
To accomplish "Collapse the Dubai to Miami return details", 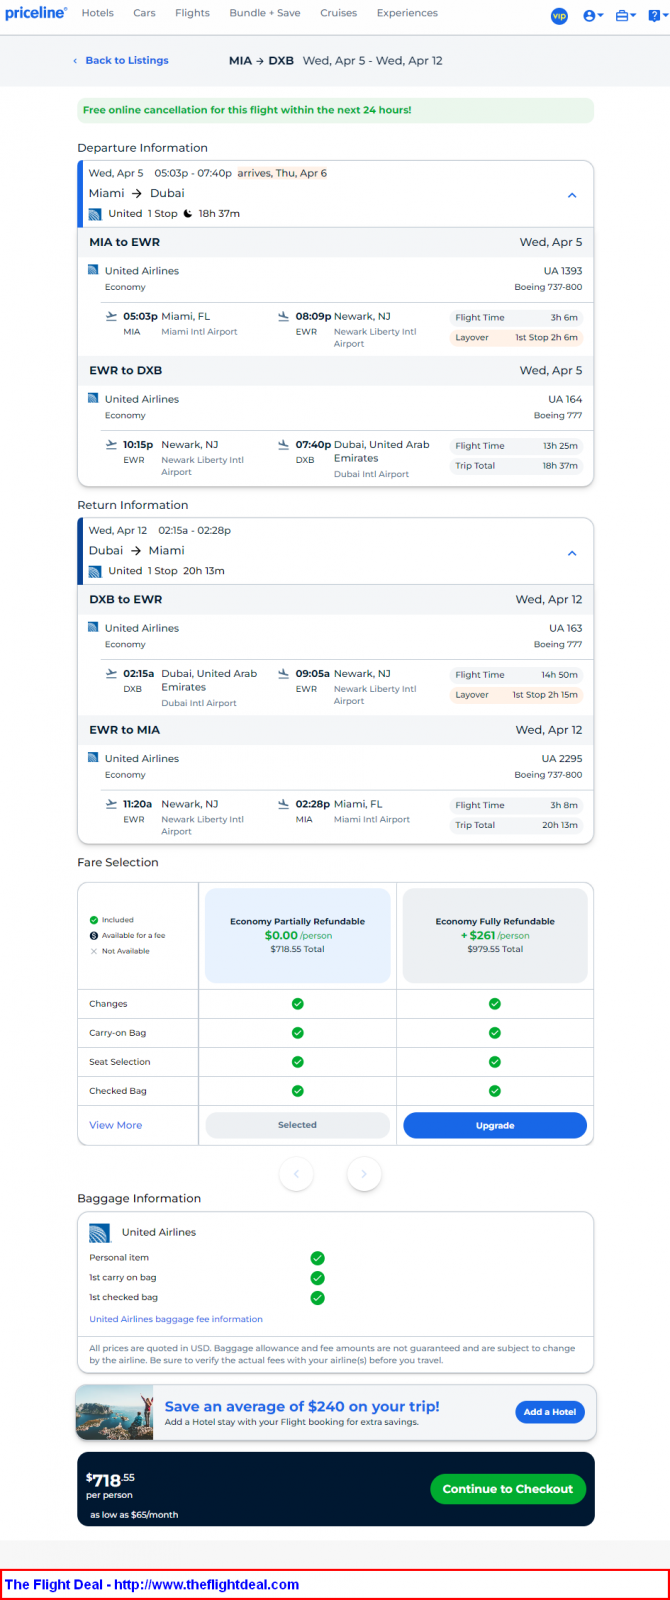I will point(572,553).
